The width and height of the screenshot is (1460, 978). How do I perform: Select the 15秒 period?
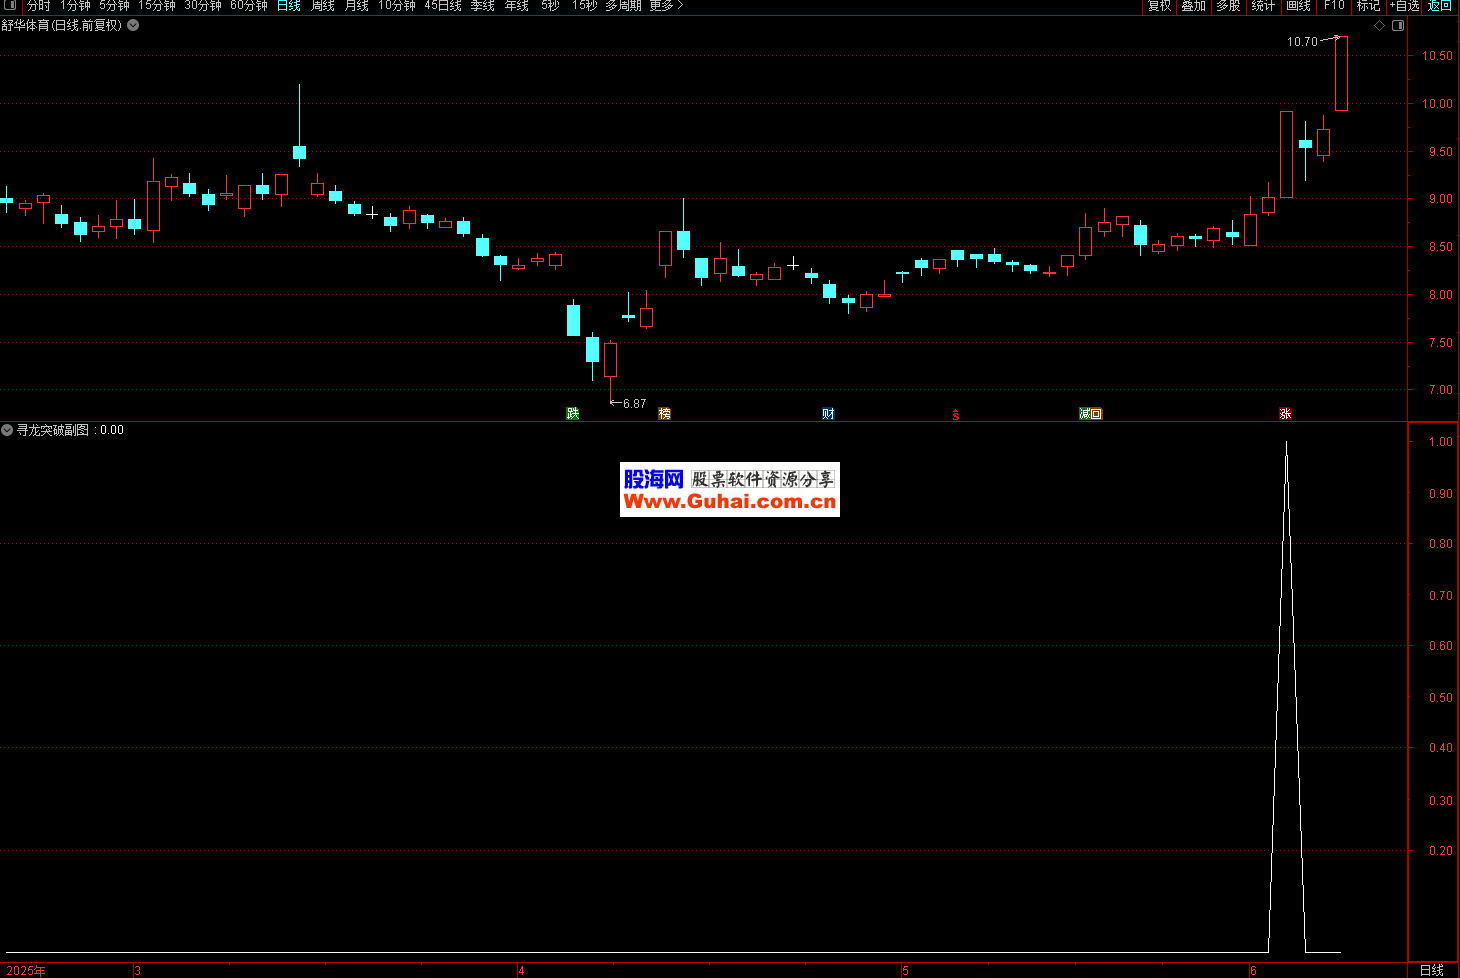[x=584, y=5]
